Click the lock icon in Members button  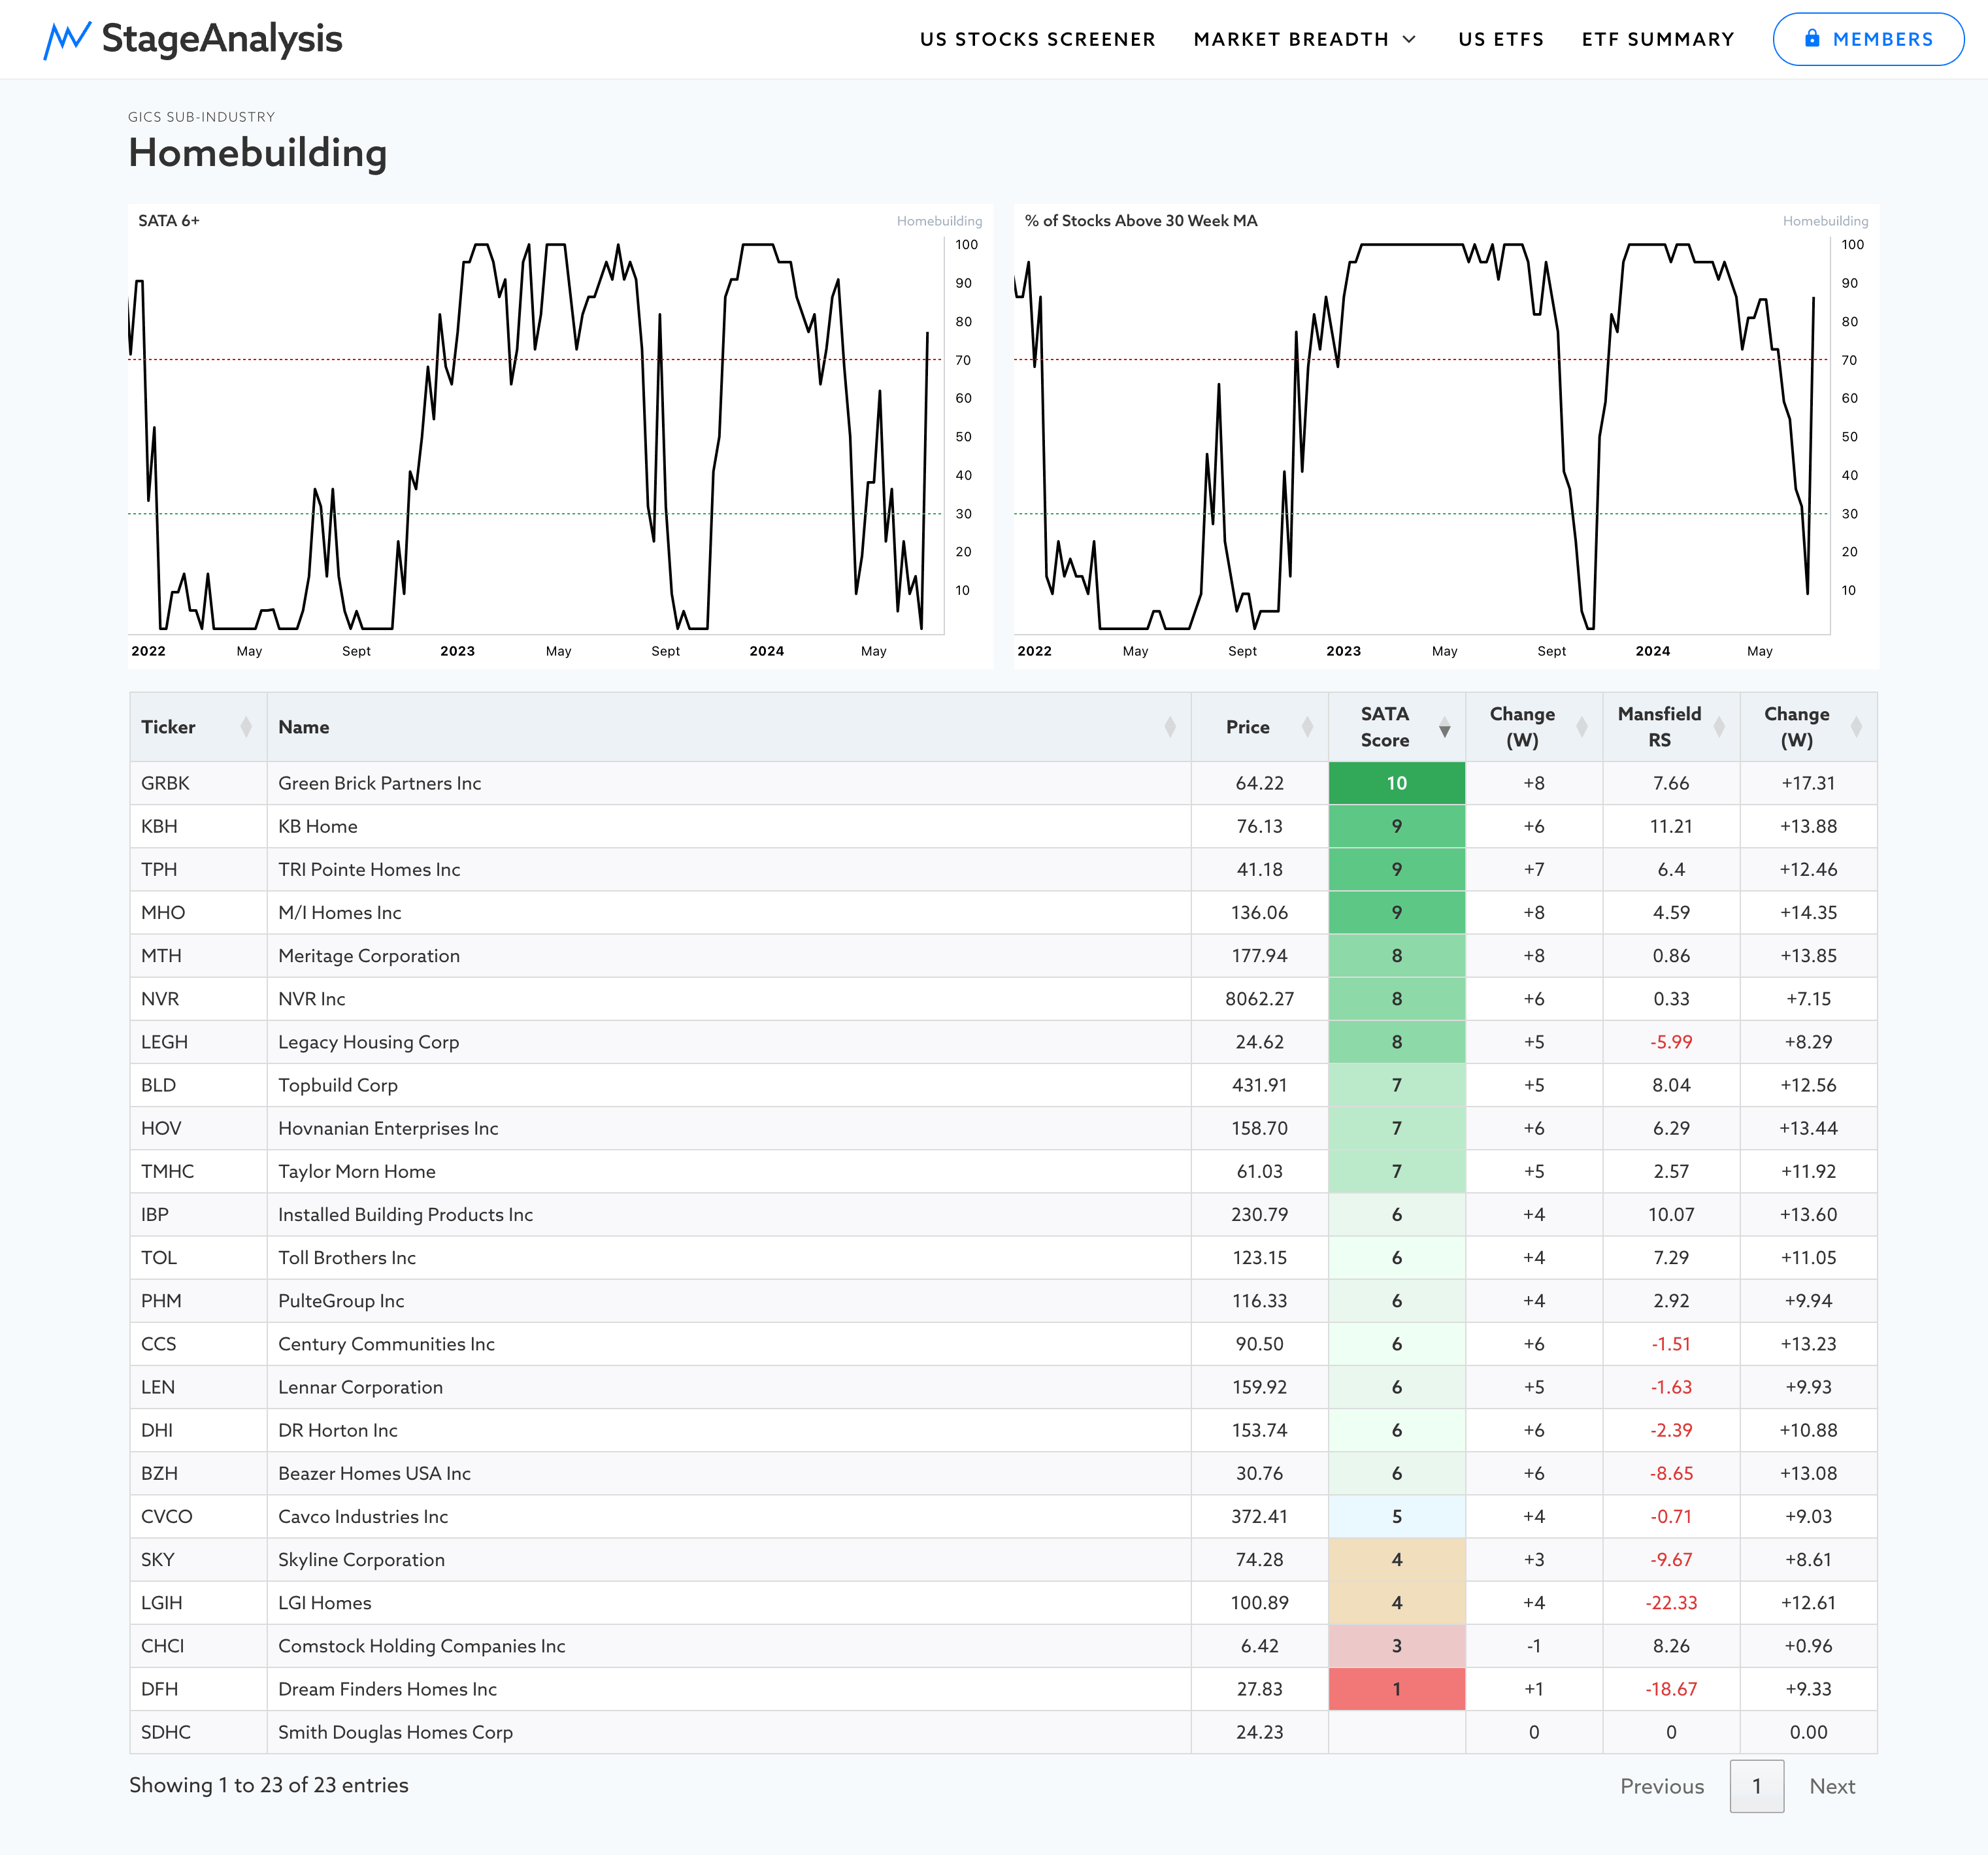[1811, 38]
